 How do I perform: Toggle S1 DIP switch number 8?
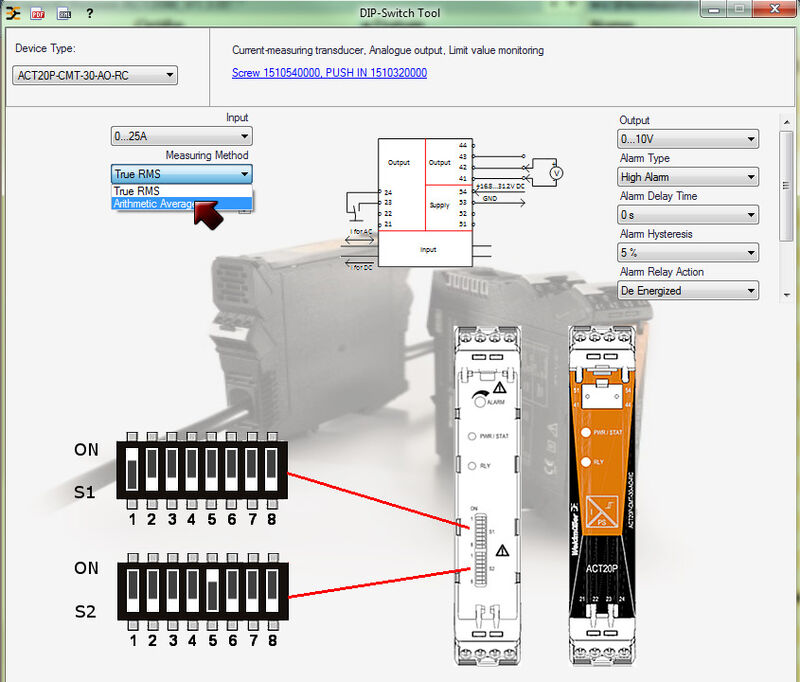click(x=271, y=468)
